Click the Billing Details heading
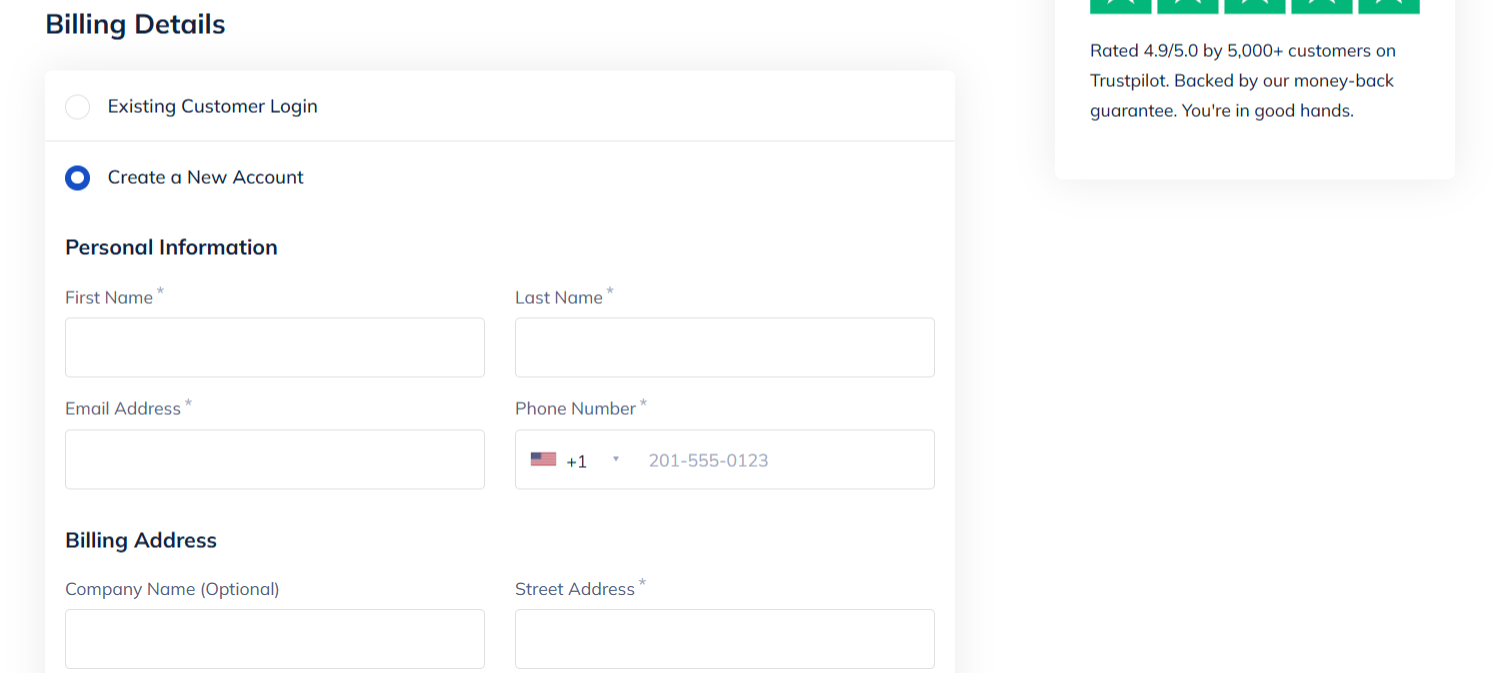This screenshot has height=673, width=1493. (x=136, y=24)
